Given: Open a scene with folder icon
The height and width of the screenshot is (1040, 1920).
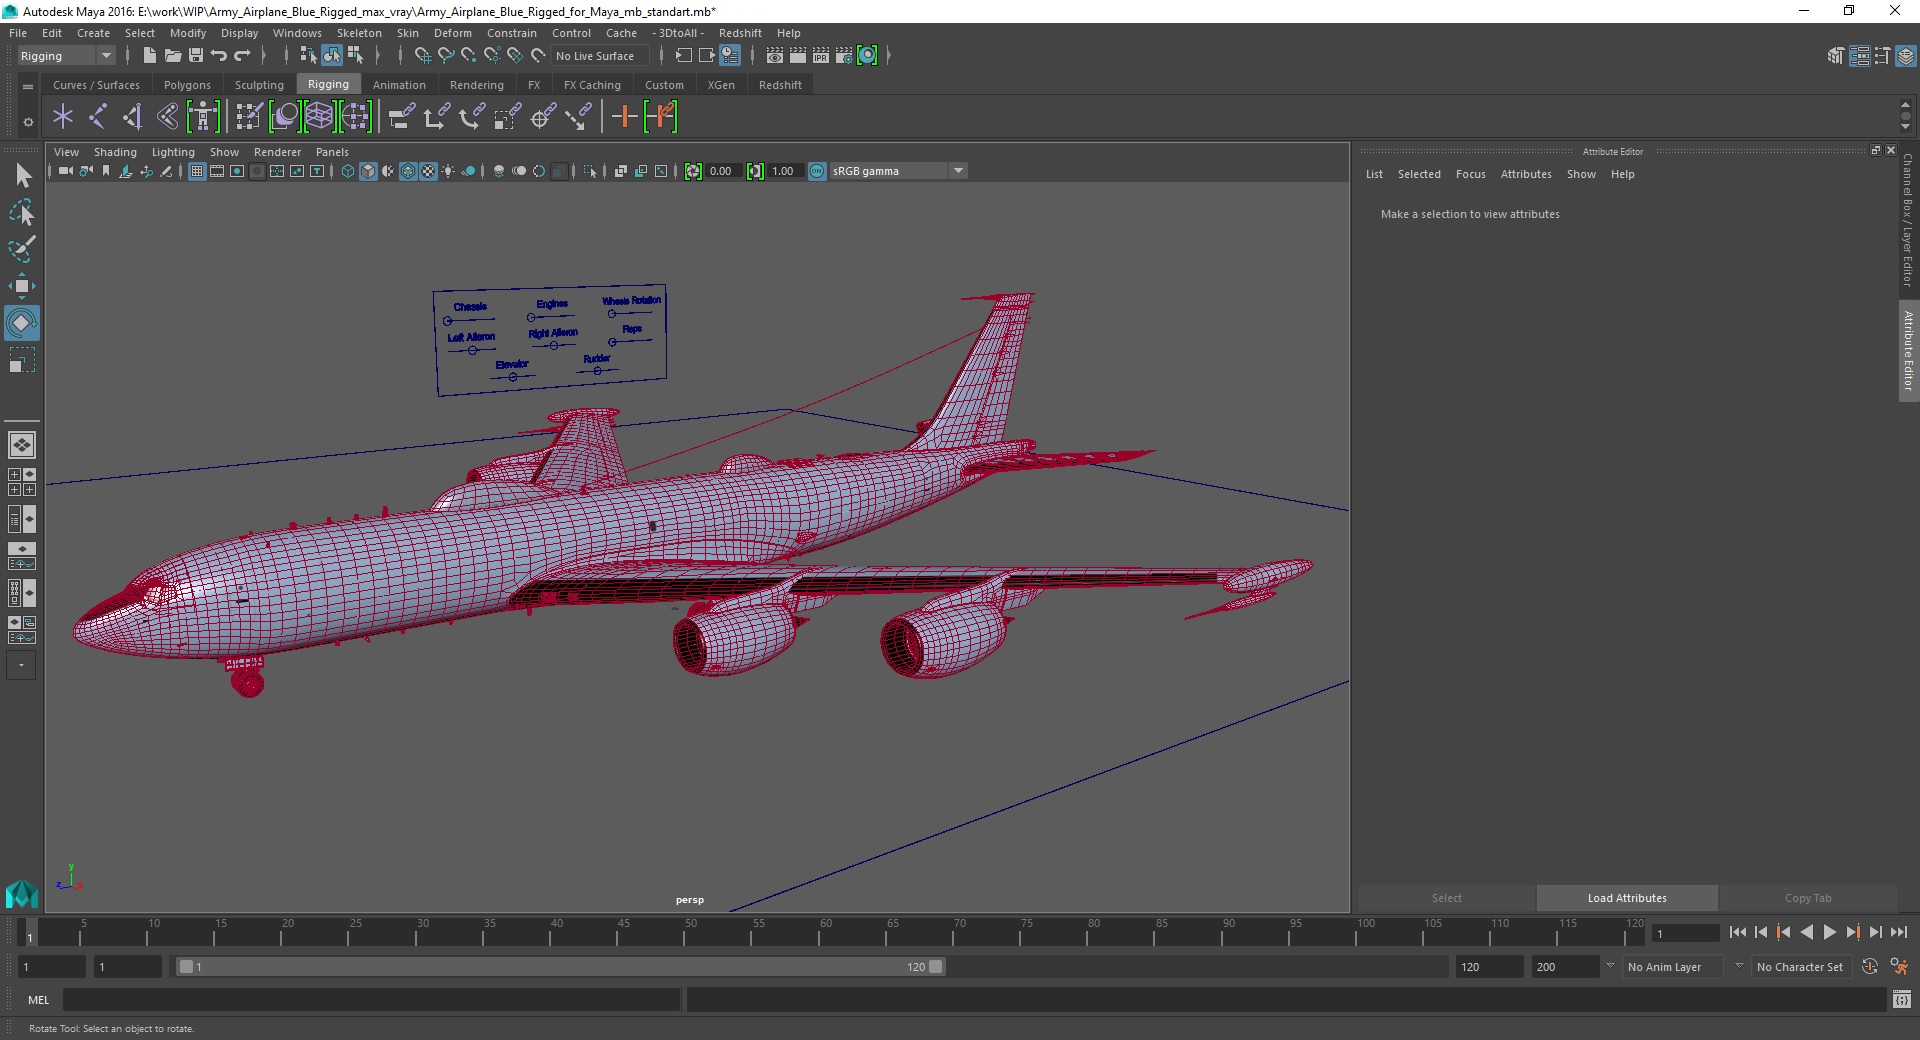Looking at the screenshot, I should pos(172,56).
